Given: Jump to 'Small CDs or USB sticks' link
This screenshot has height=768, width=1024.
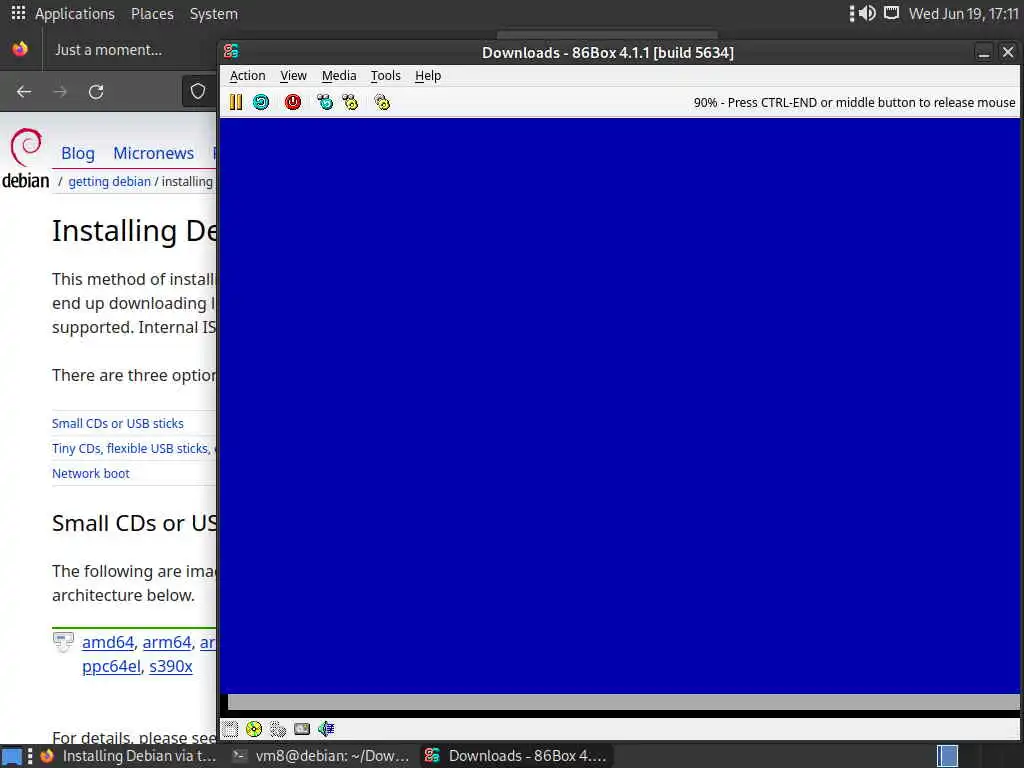Looking at the screenshot, I should tap(118, 423).
